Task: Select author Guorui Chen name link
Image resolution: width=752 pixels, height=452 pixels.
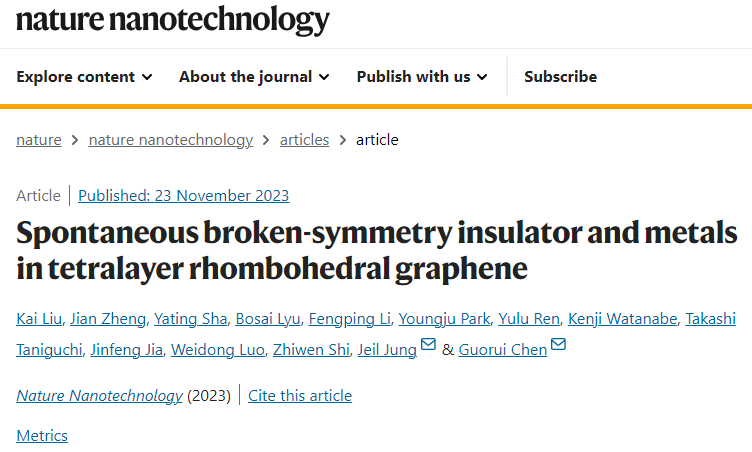Action: pyautogui.click(x=503, y=350)
